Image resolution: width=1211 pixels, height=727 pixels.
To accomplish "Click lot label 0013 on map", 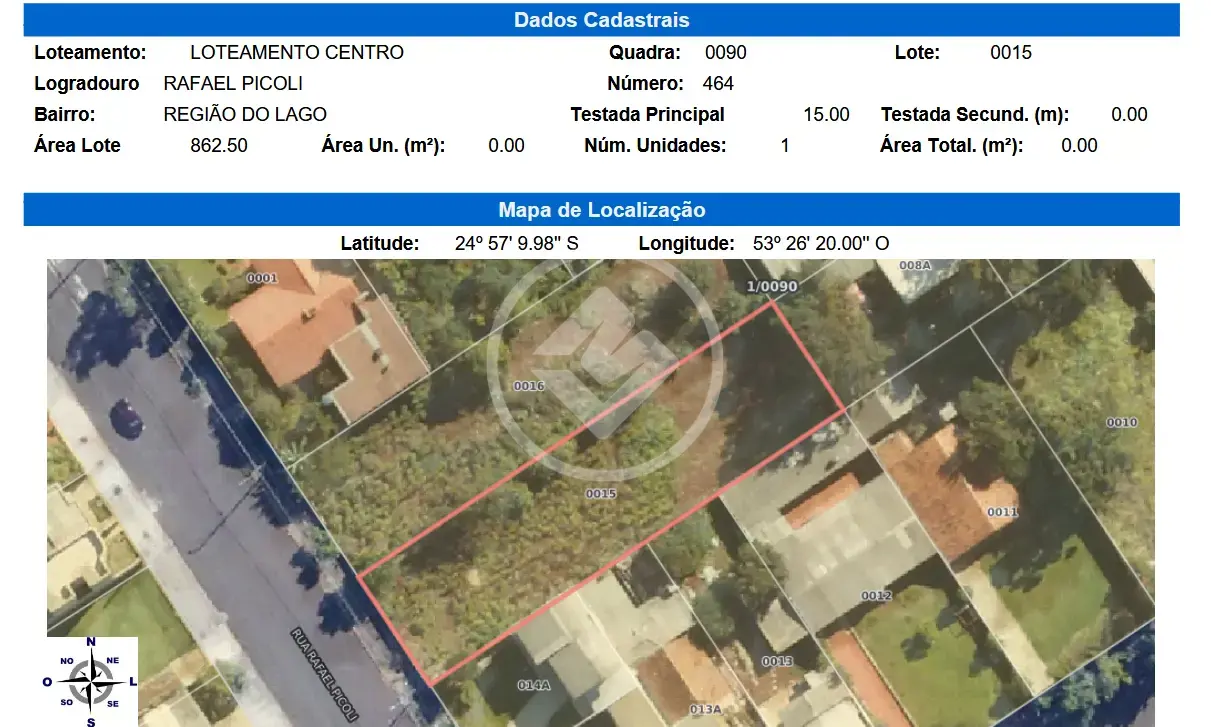I will click(x=777, y=662).
